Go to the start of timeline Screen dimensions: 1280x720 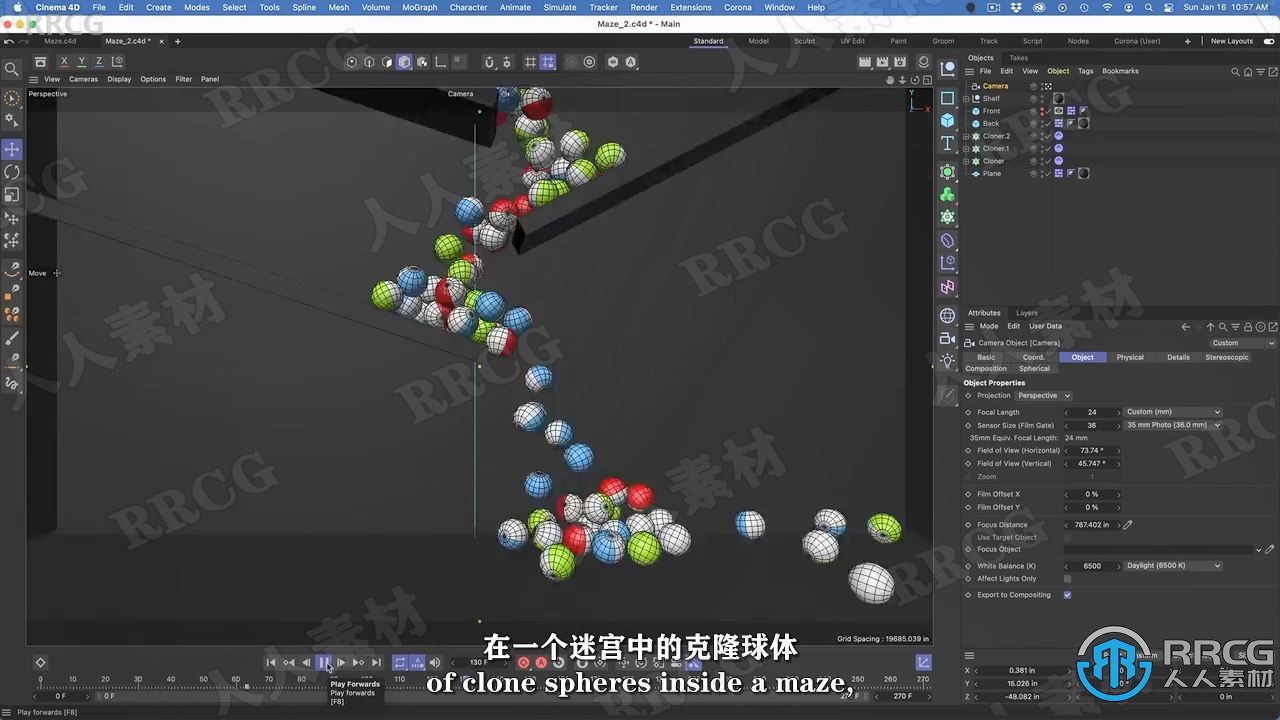point(271,662)
